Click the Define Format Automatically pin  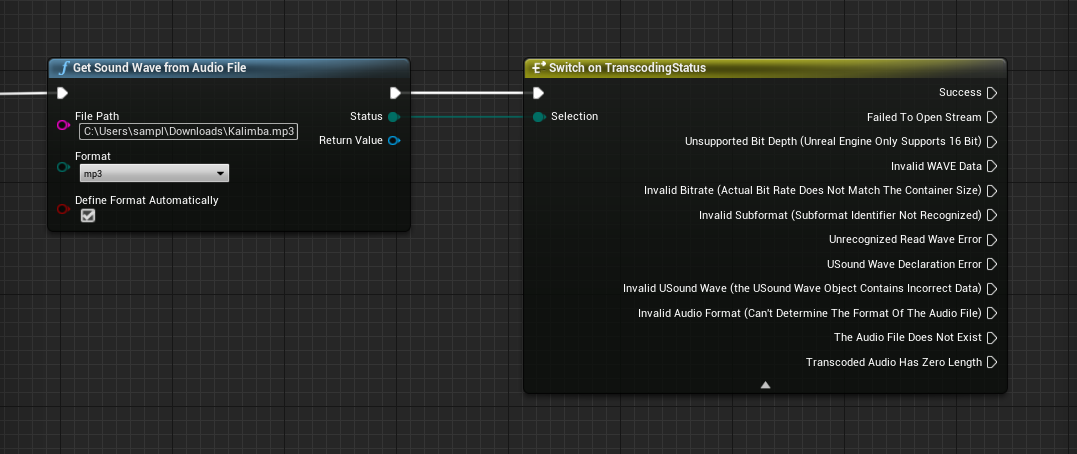click(x=63, y=209)
